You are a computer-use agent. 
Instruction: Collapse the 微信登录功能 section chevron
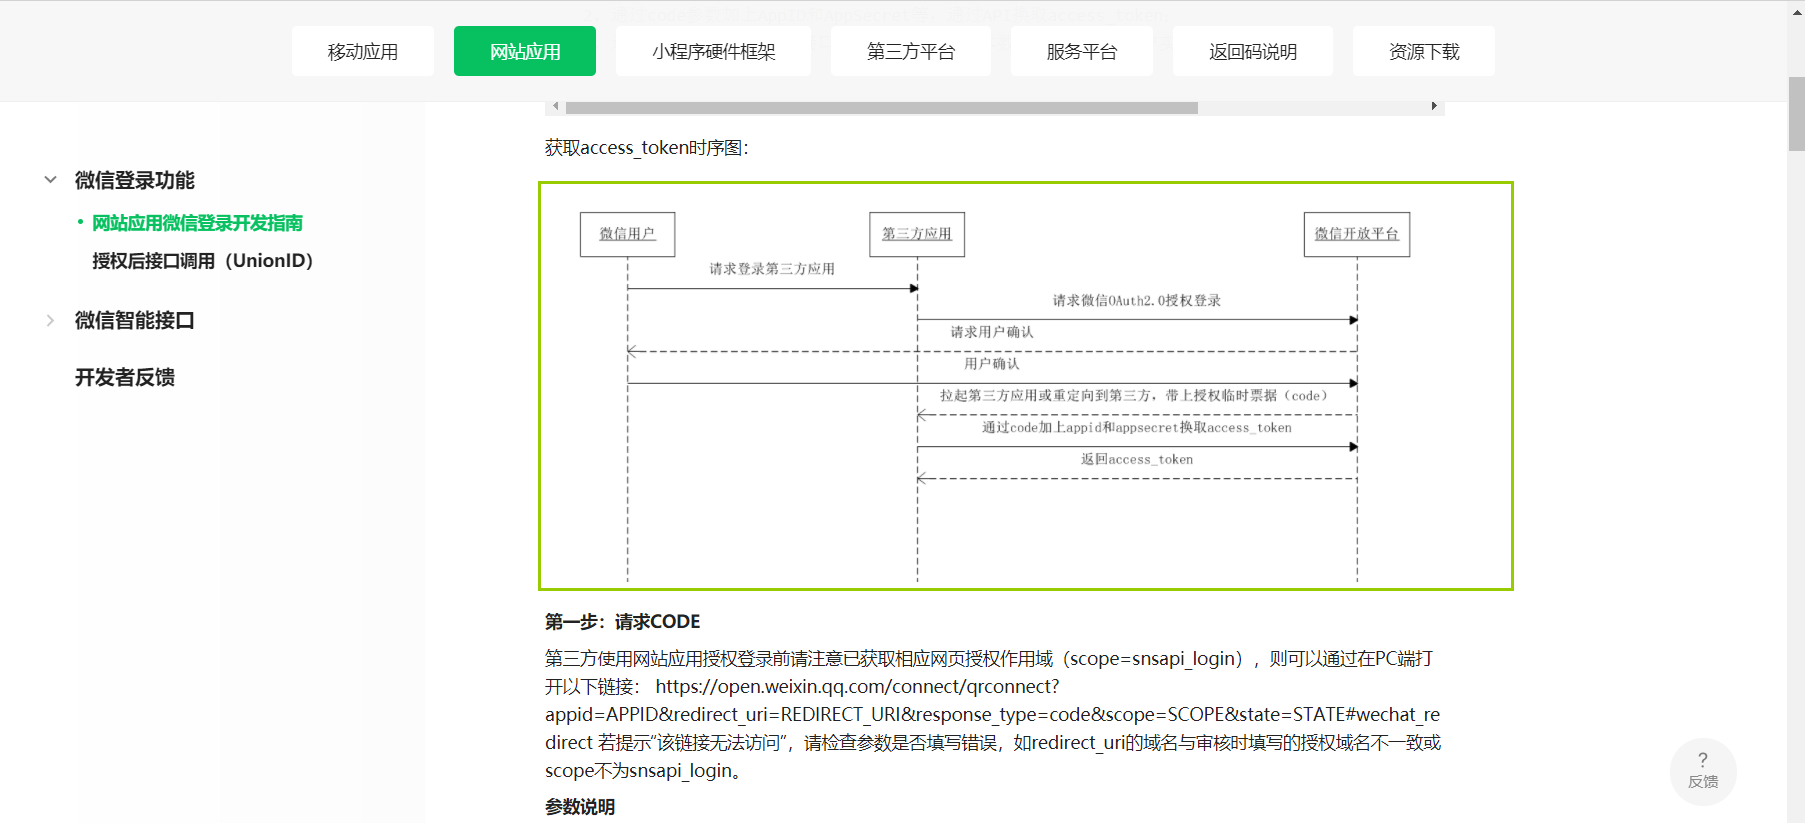[x=50, y=180]
